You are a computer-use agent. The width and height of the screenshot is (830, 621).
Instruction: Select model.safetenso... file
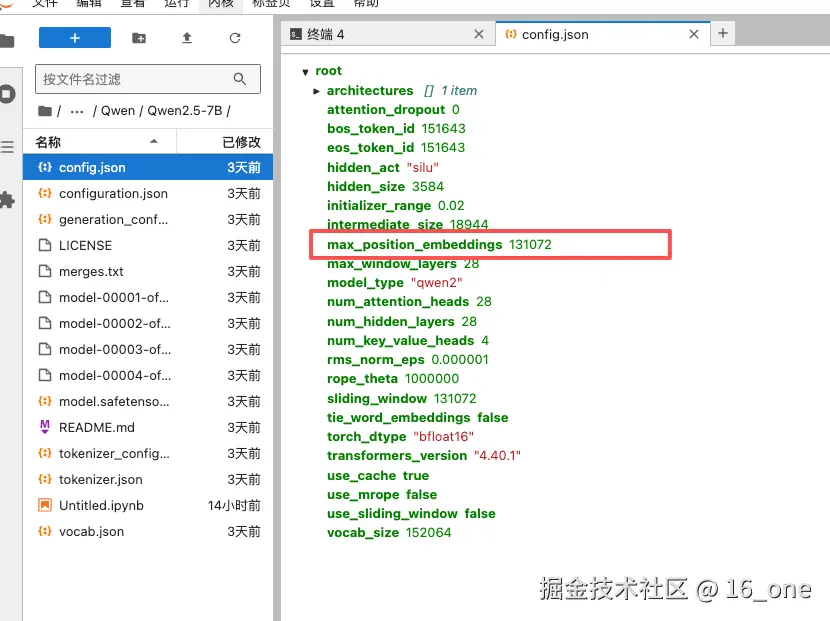(x=148, y=401)
